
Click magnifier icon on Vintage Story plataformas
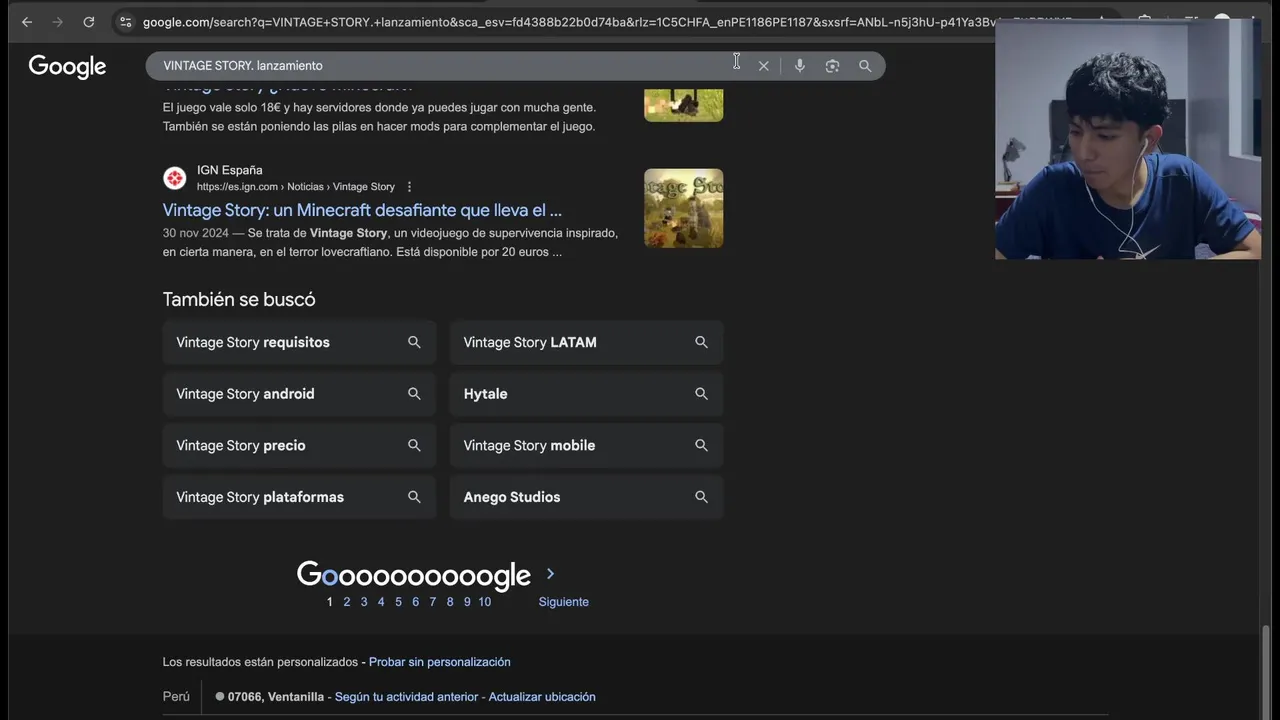414,497
